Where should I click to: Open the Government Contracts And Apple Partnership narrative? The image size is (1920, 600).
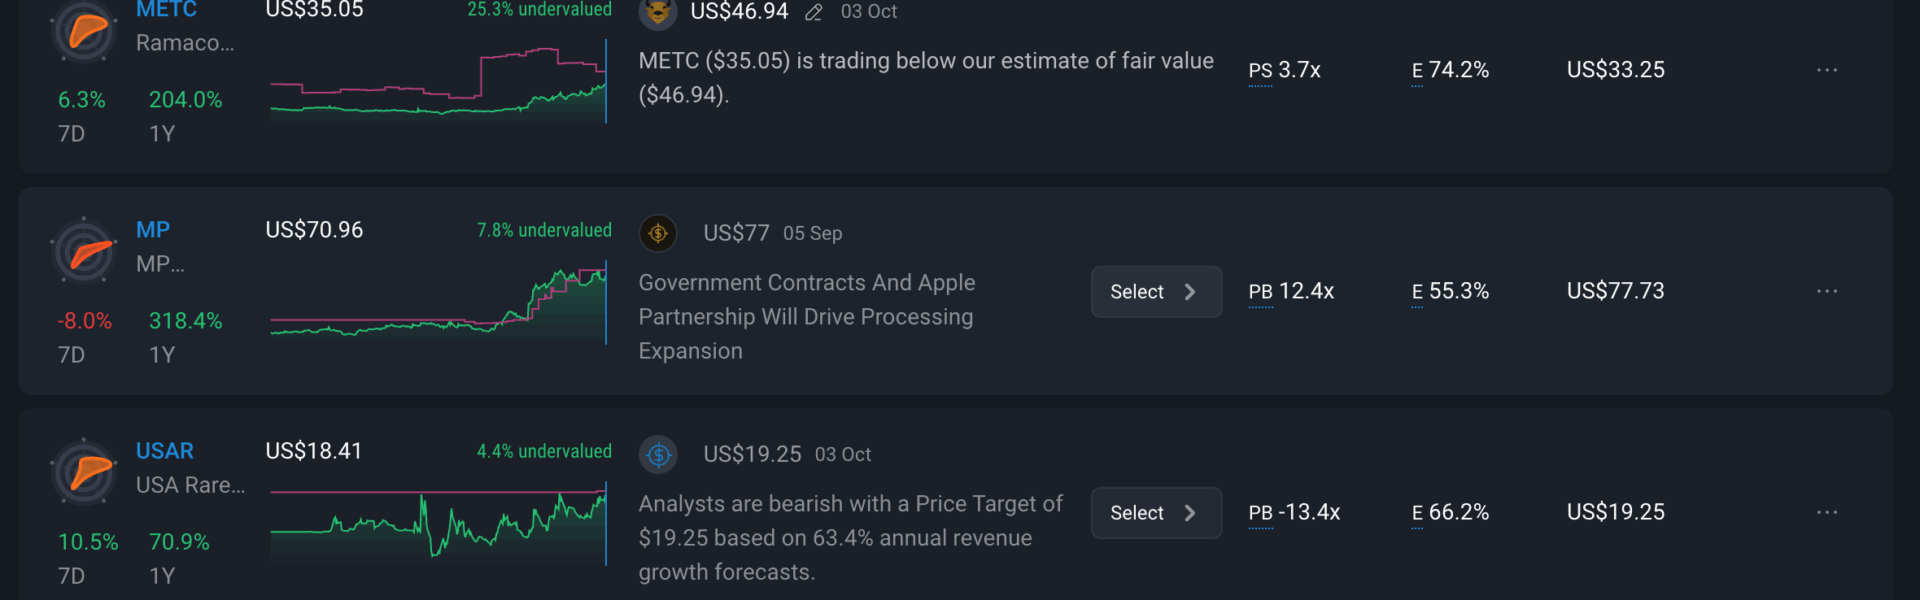[x=806, y=316]
